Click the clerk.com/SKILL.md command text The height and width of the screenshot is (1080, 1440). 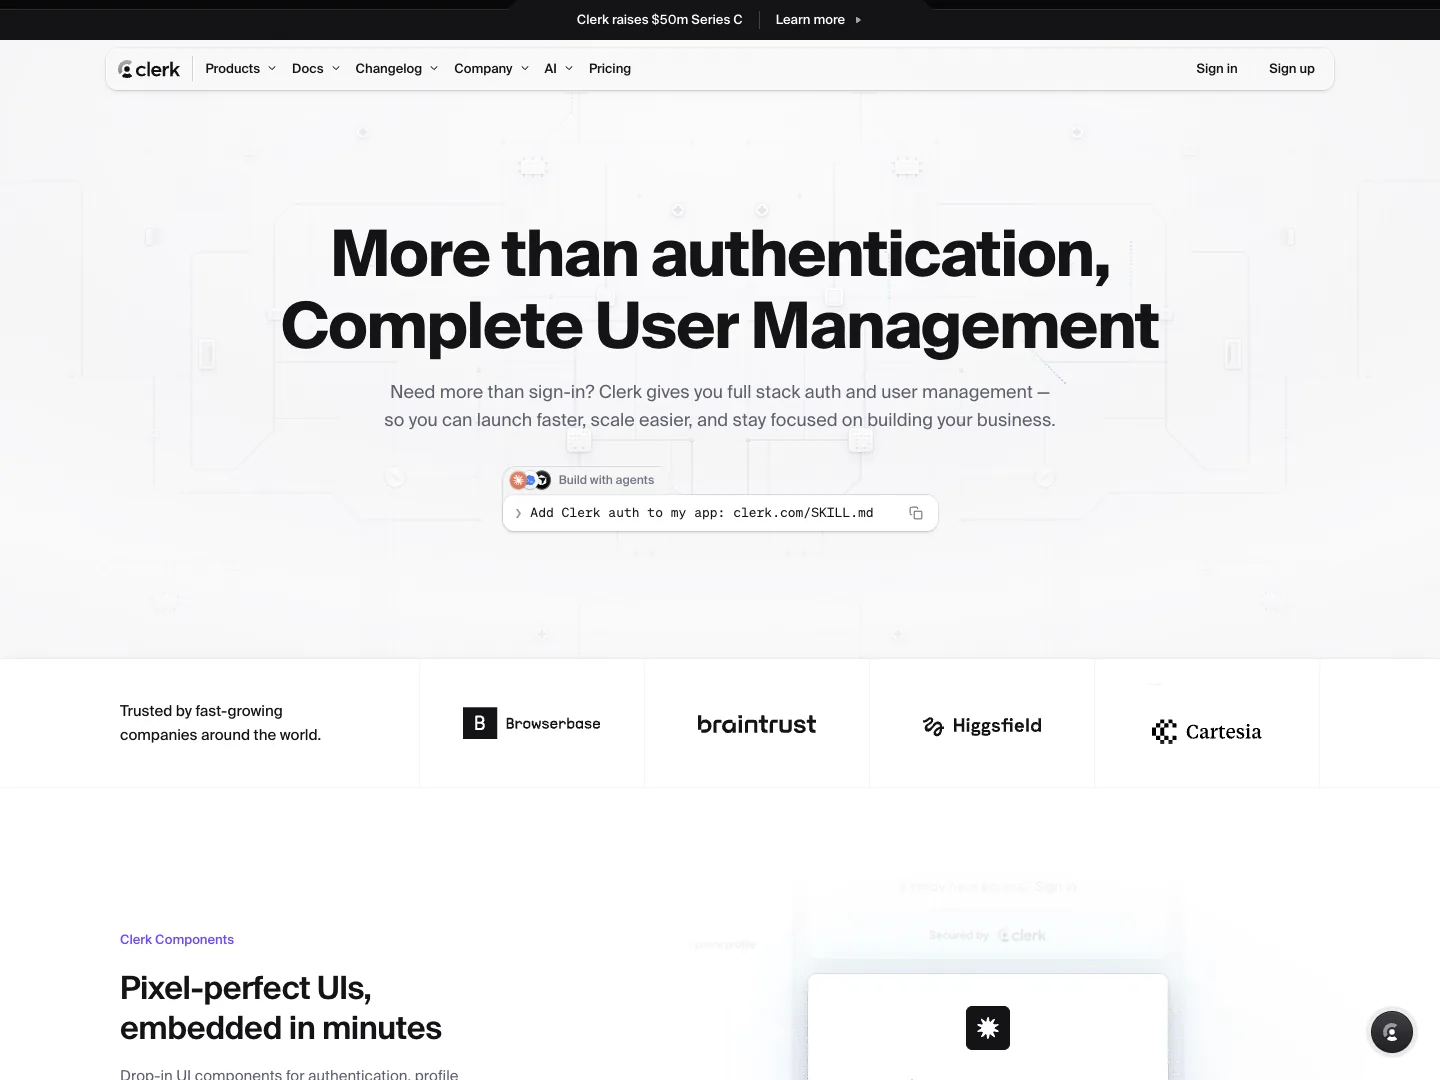(803, 513)
